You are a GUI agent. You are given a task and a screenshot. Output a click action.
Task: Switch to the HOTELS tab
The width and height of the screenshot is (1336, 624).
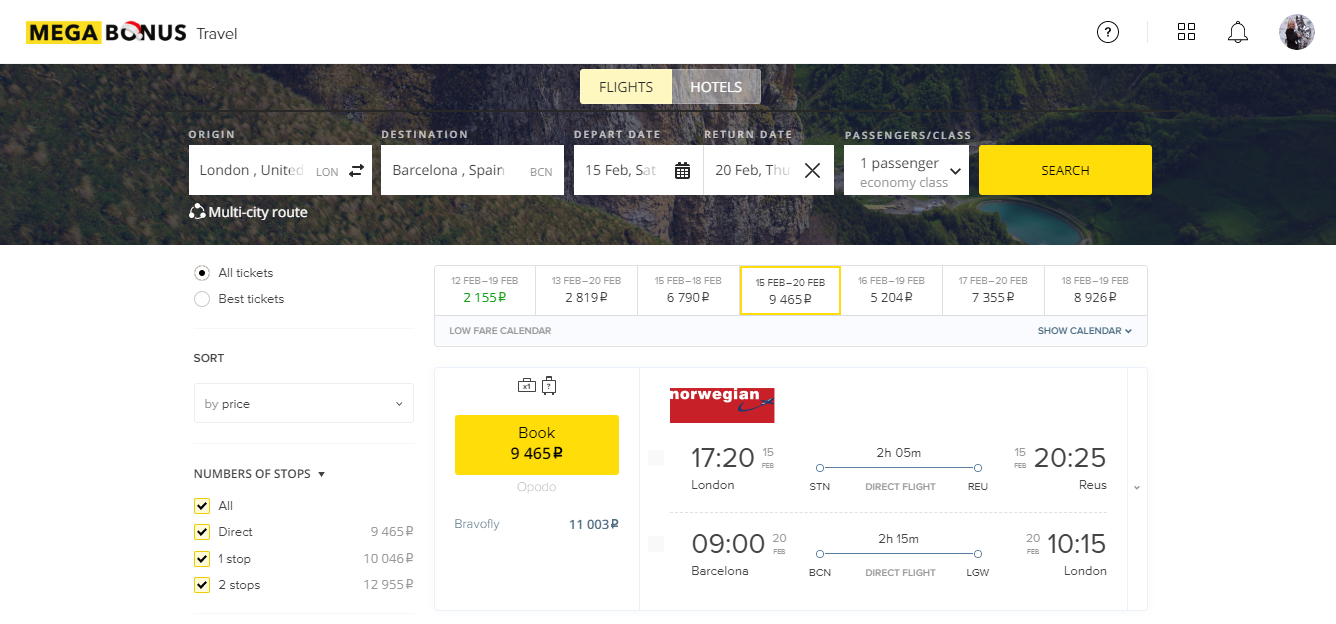click(x=716, y=86)
